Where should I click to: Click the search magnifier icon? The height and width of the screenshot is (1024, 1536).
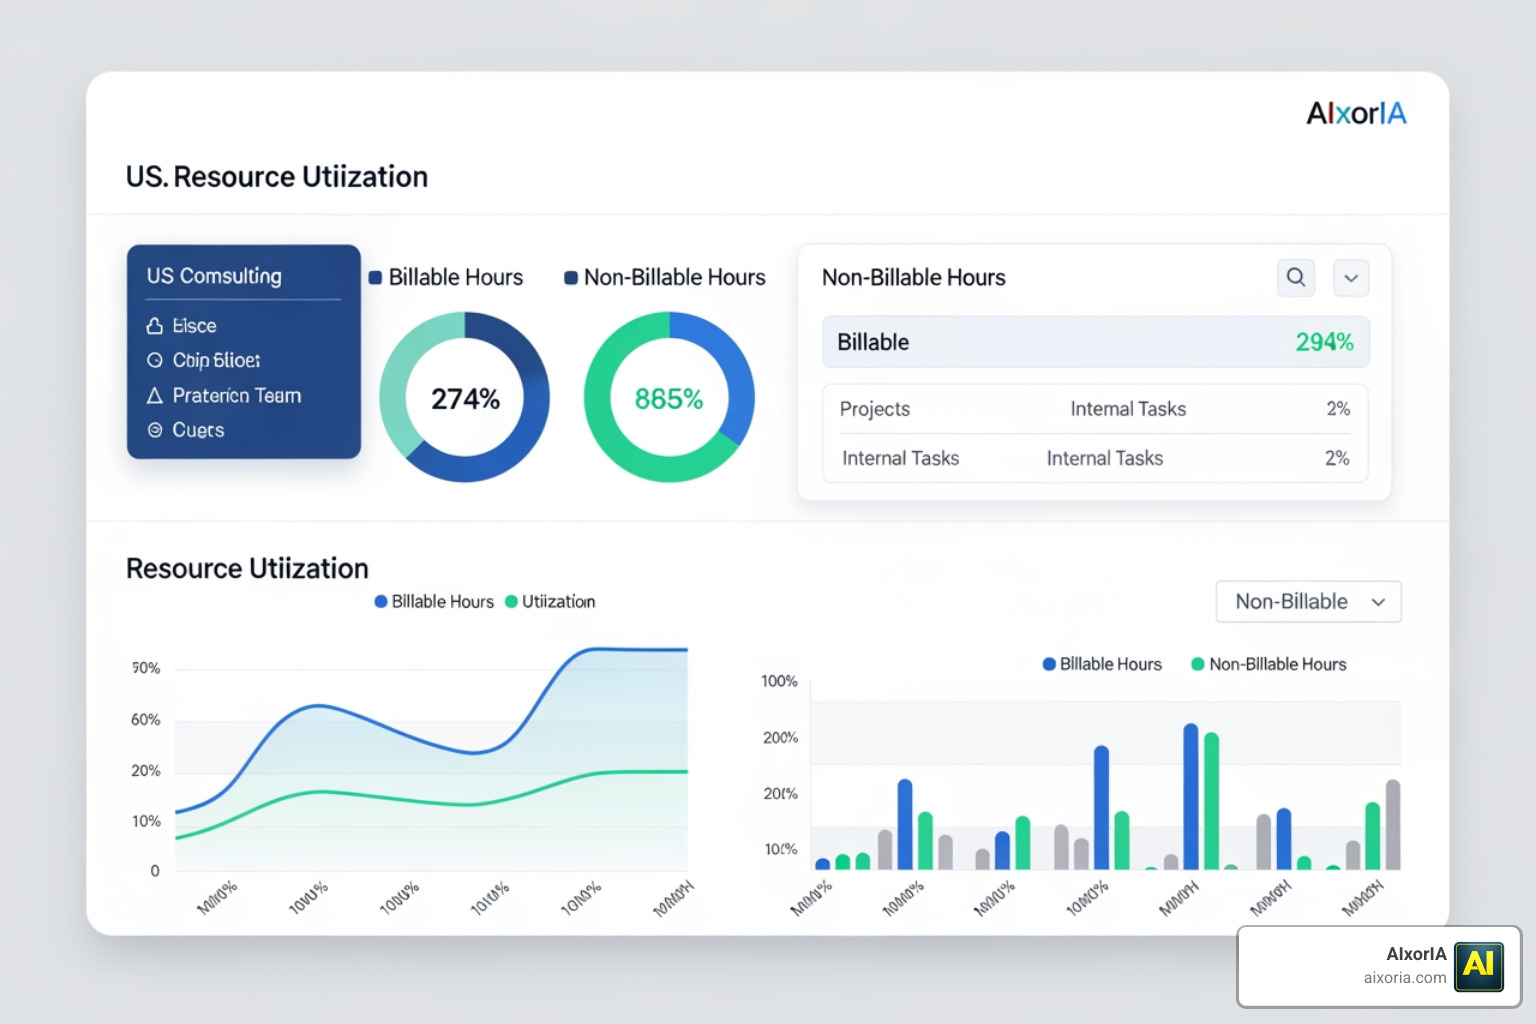coord(1296,277)
